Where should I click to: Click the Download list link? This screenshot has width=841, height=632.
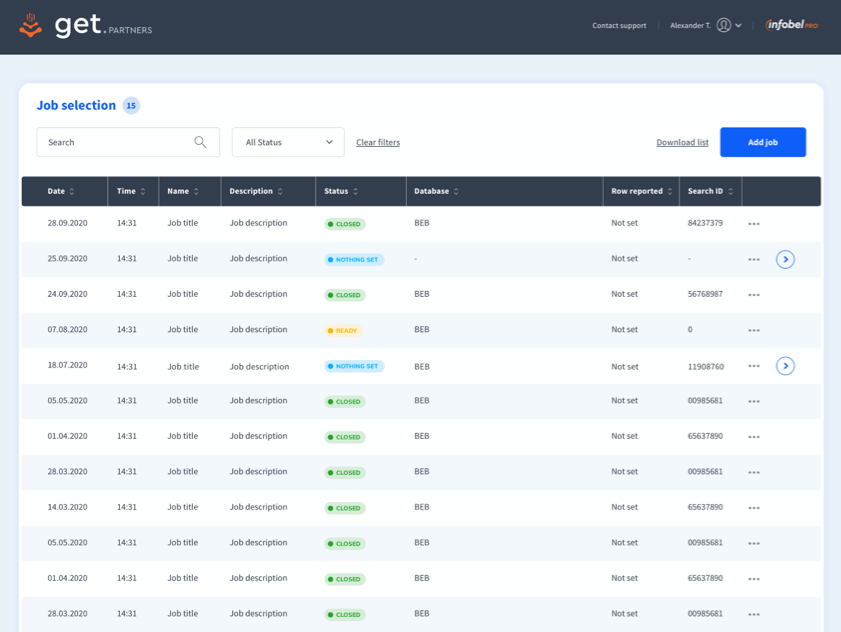point(682,142)
